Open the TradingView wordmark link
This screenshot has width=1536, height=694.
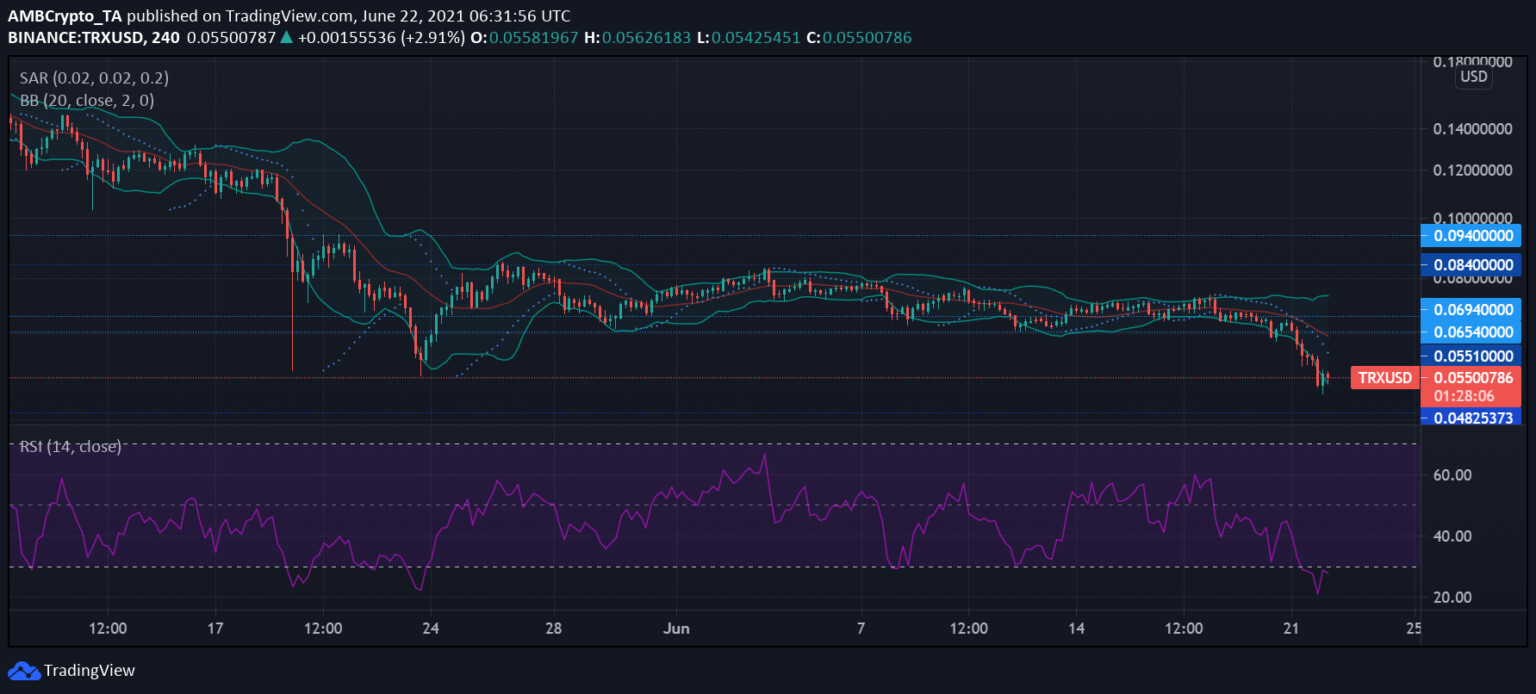[x=88, y=670]
